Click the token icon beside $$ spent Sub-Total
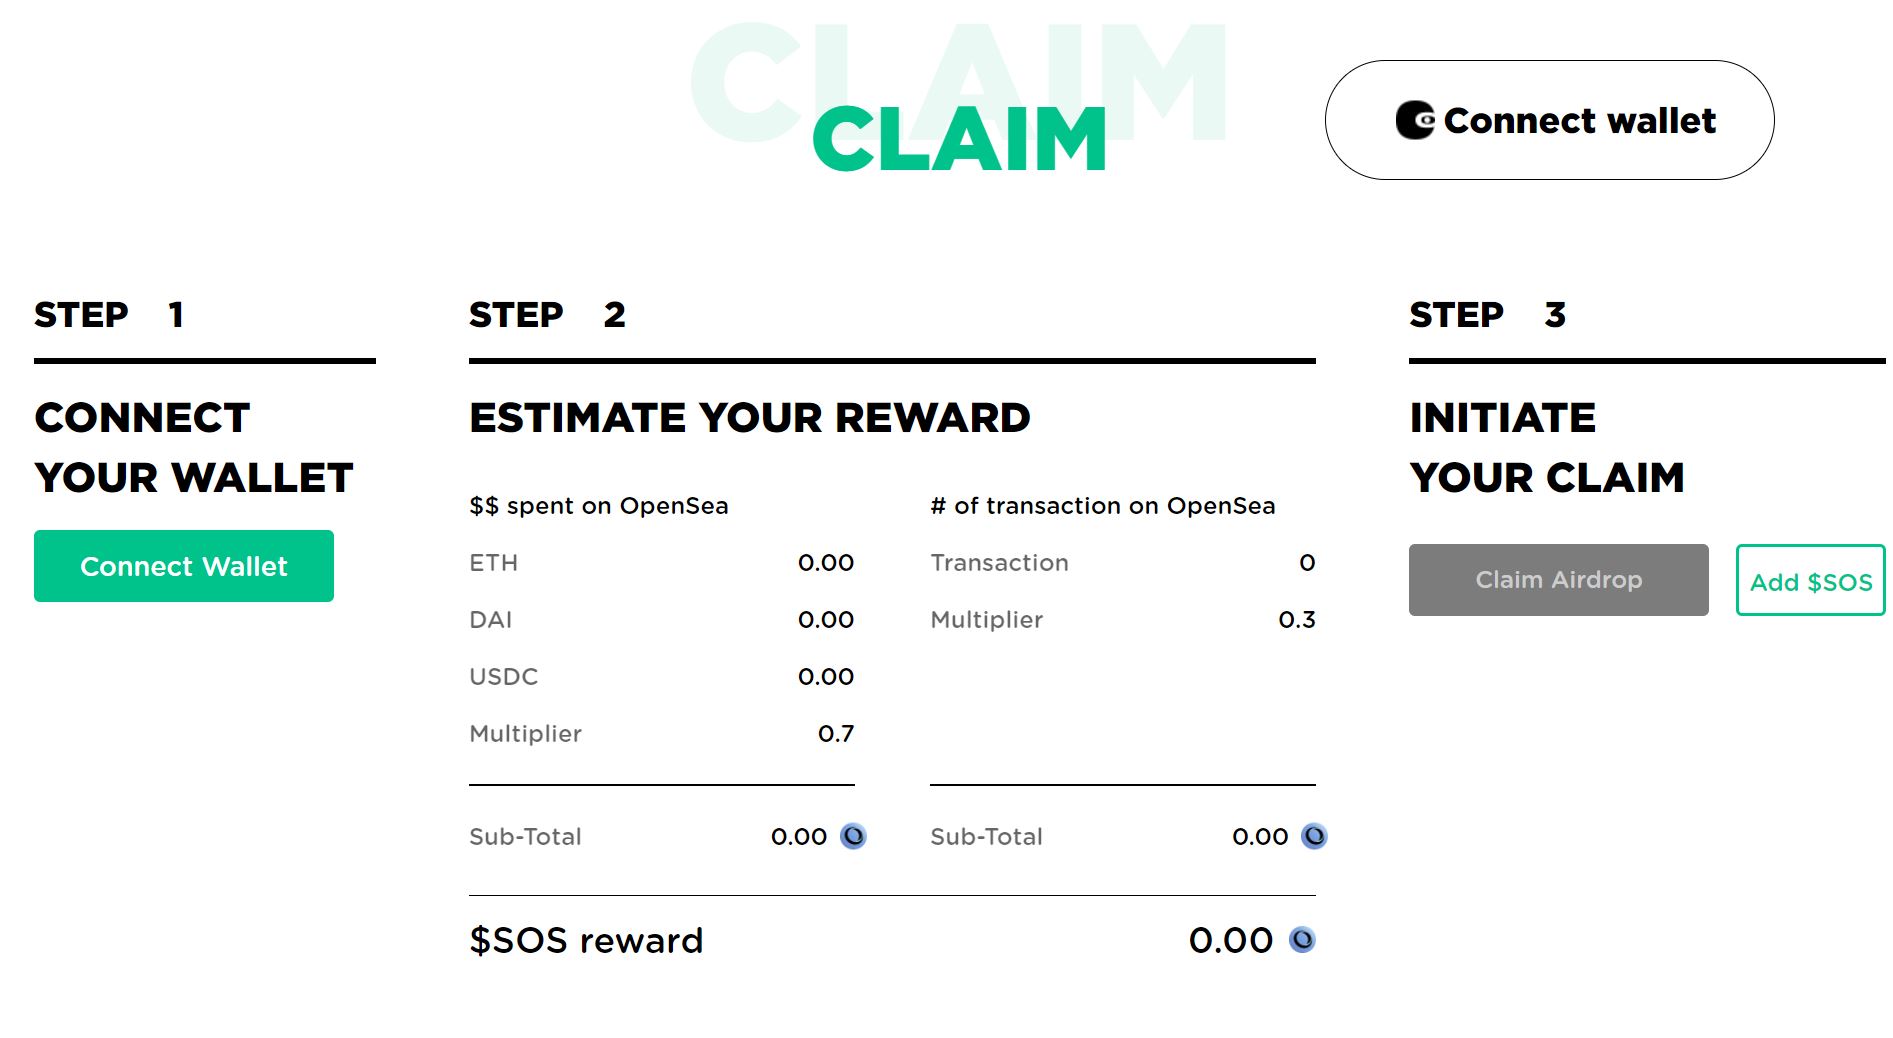 (x=853, y=836)
